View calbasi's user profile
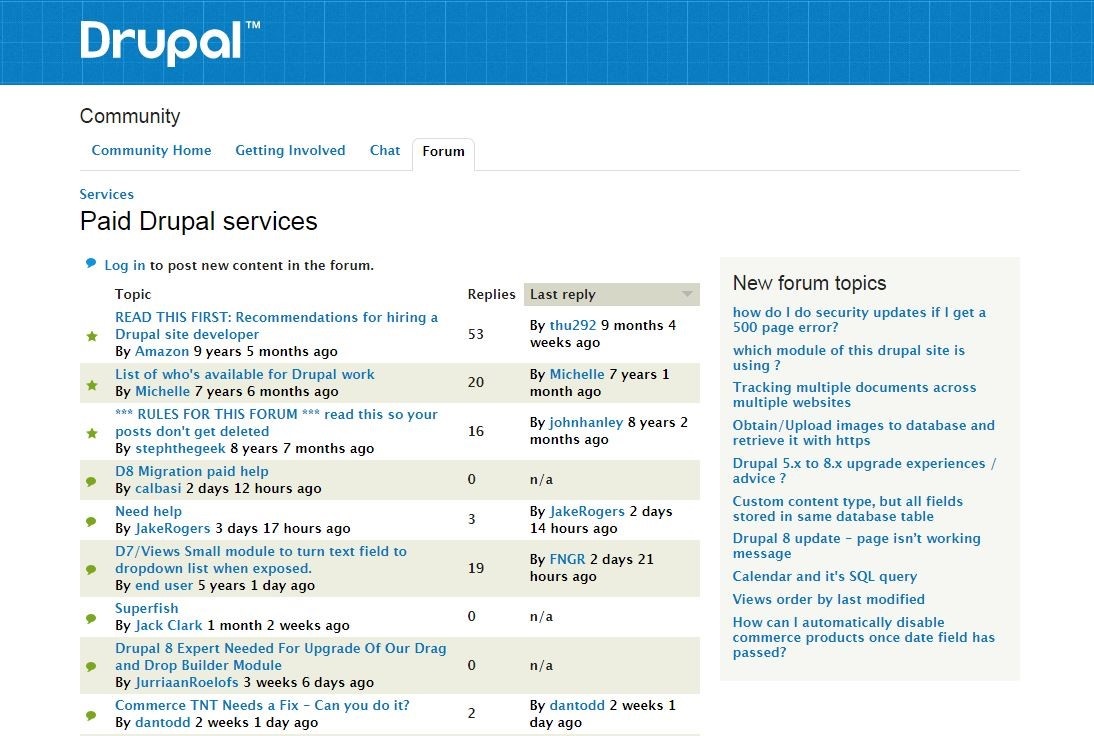 click(158, 488)
